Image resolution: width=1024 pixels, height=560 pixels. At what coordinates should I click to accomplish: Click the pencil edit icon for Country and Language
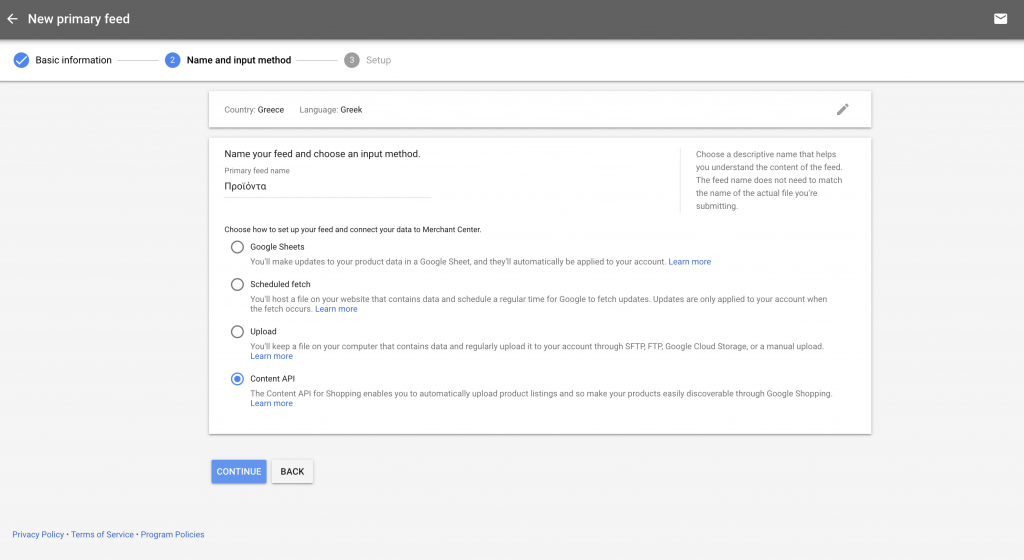(842, 109)
